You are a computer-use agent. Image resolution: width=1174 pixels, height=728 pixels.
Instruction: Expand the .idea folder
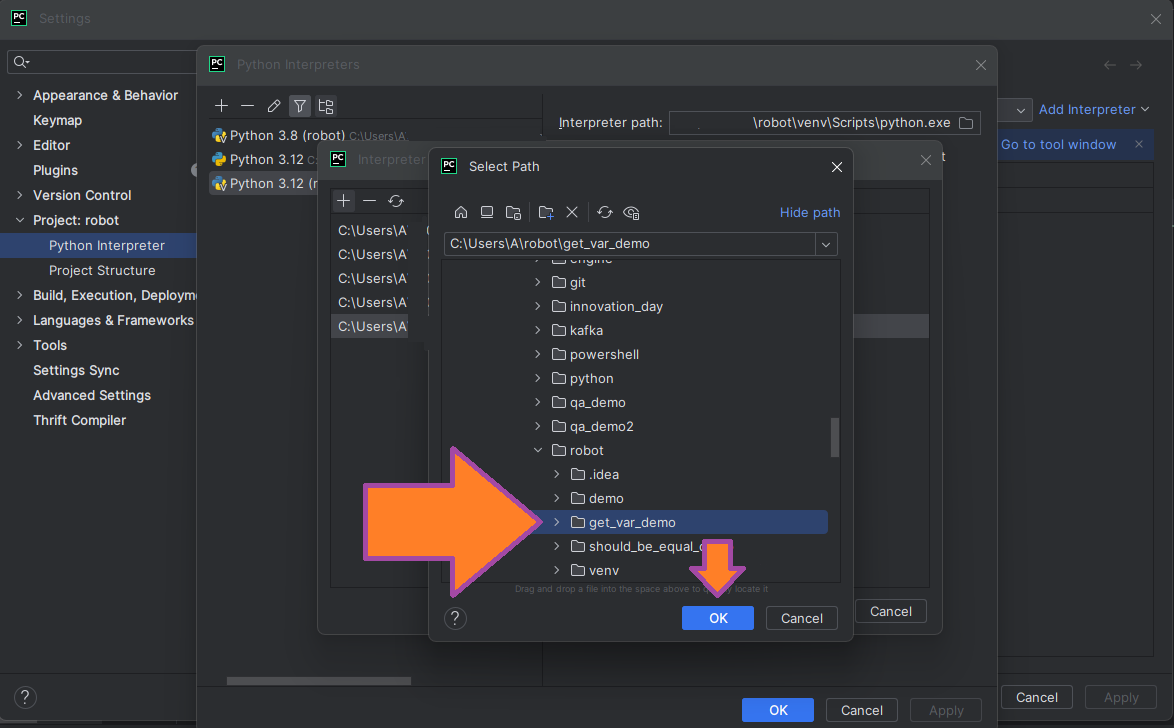[556, 474]
